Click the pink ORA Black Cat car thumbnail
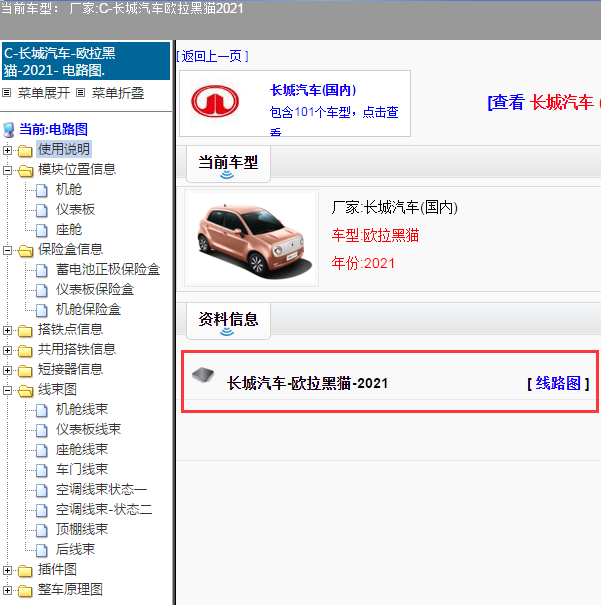601x605 pixels. click(252, 238)
